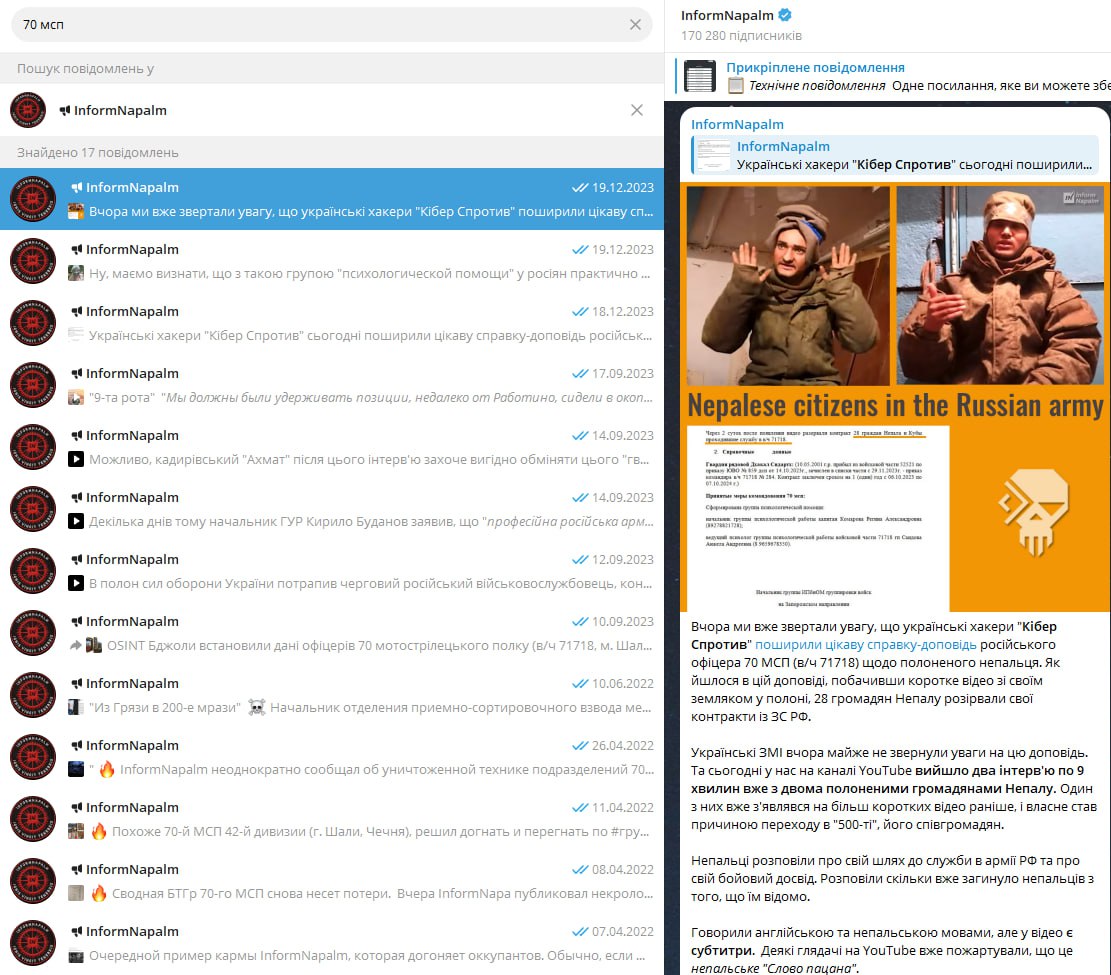Click the quoted reply preview in message
Viewport: 1111px width, 975px height.
point(895,155)
